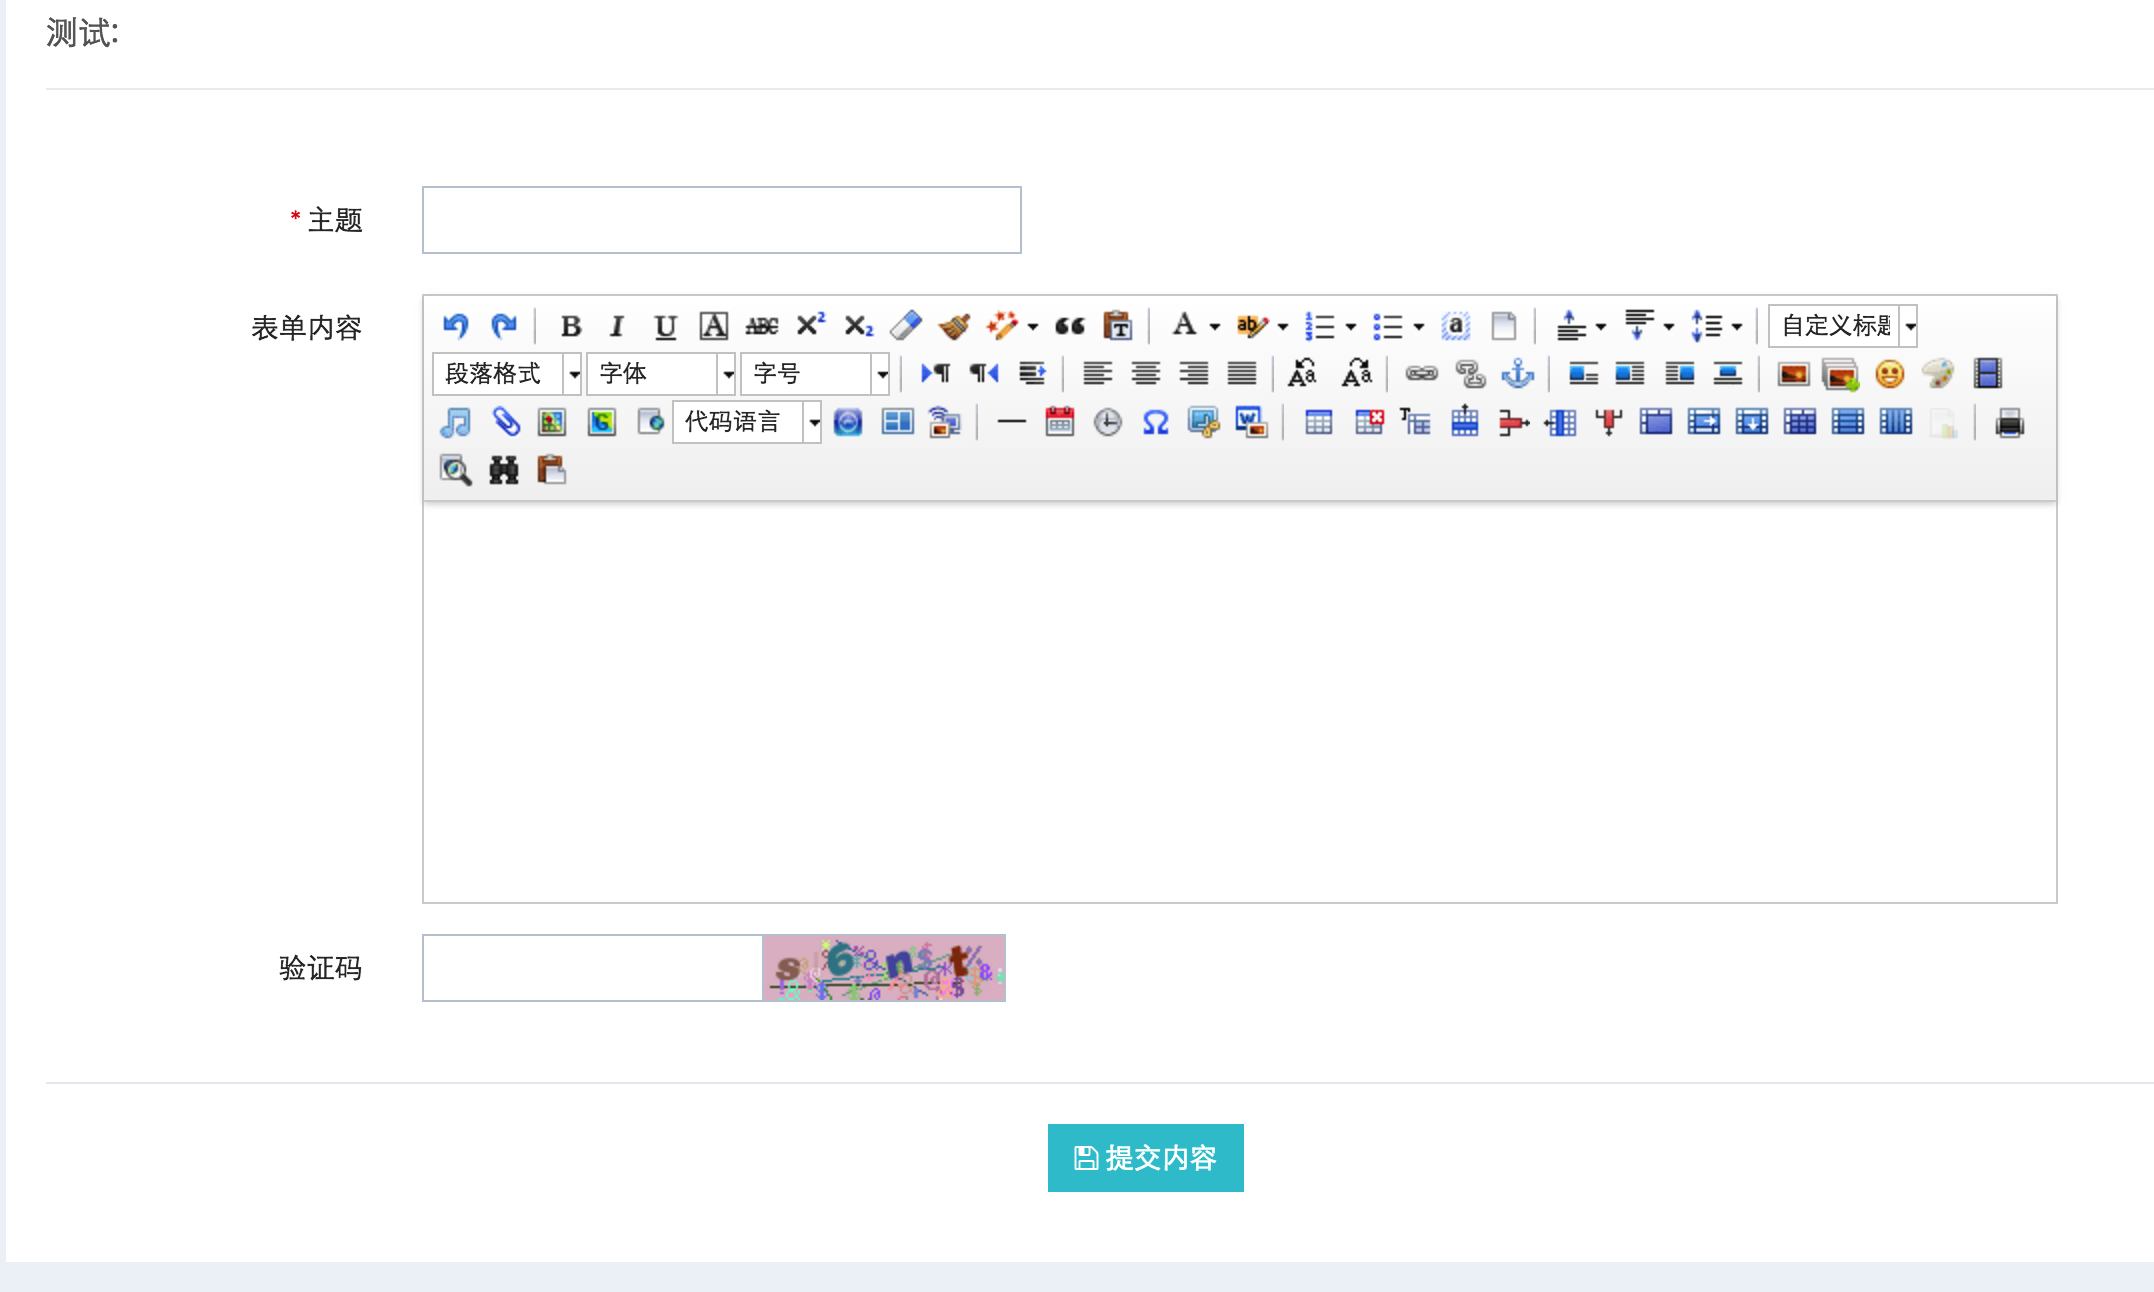Image resolution: width=2154 pixels, height=1292 pixels.
Task: Toggle underline formatting
Action: pyautogui.click(x=664, y=325)
